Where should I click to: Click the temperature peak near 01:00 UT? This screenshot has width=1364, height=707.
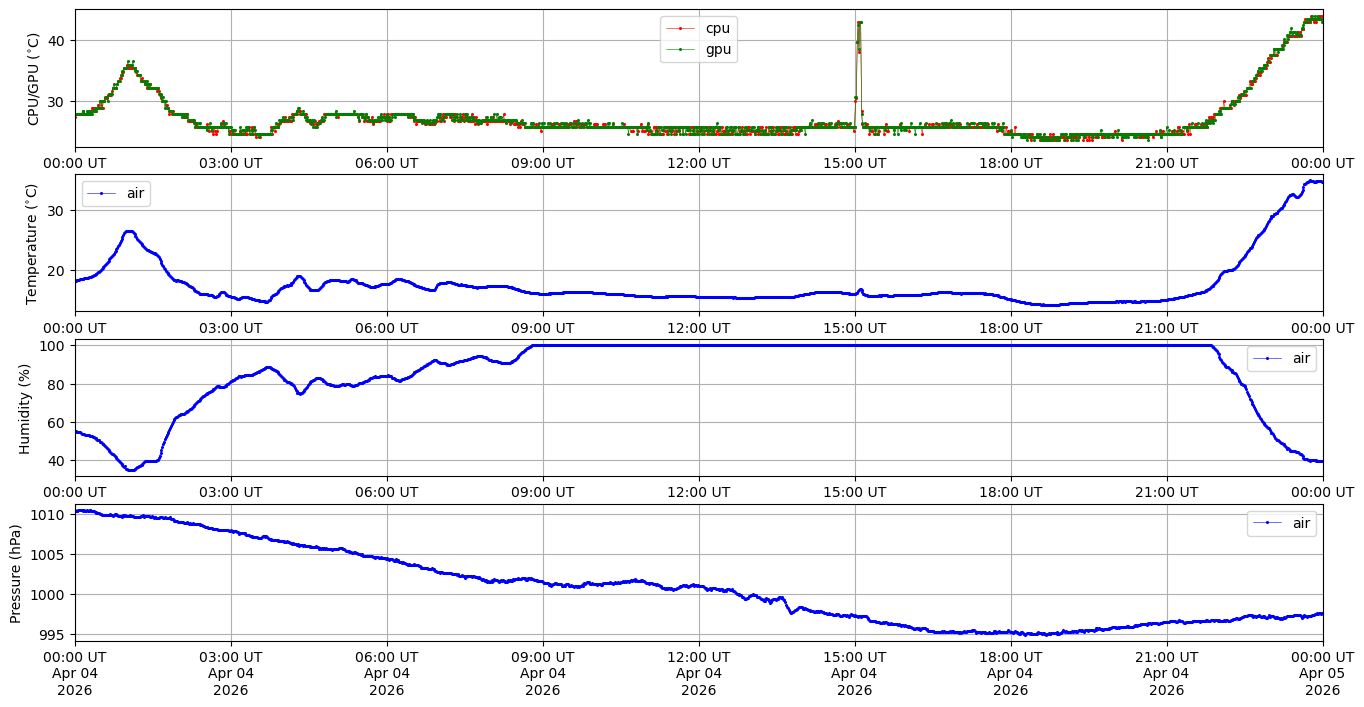pyautogui.click(x=129, y=232)
